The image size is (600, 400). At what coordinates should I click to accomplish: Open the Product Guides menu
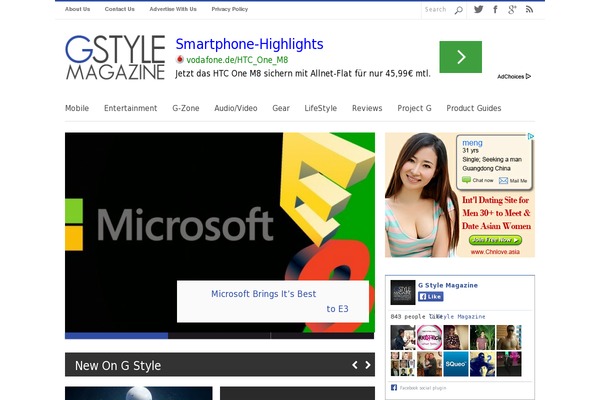(x=474, y=108)
